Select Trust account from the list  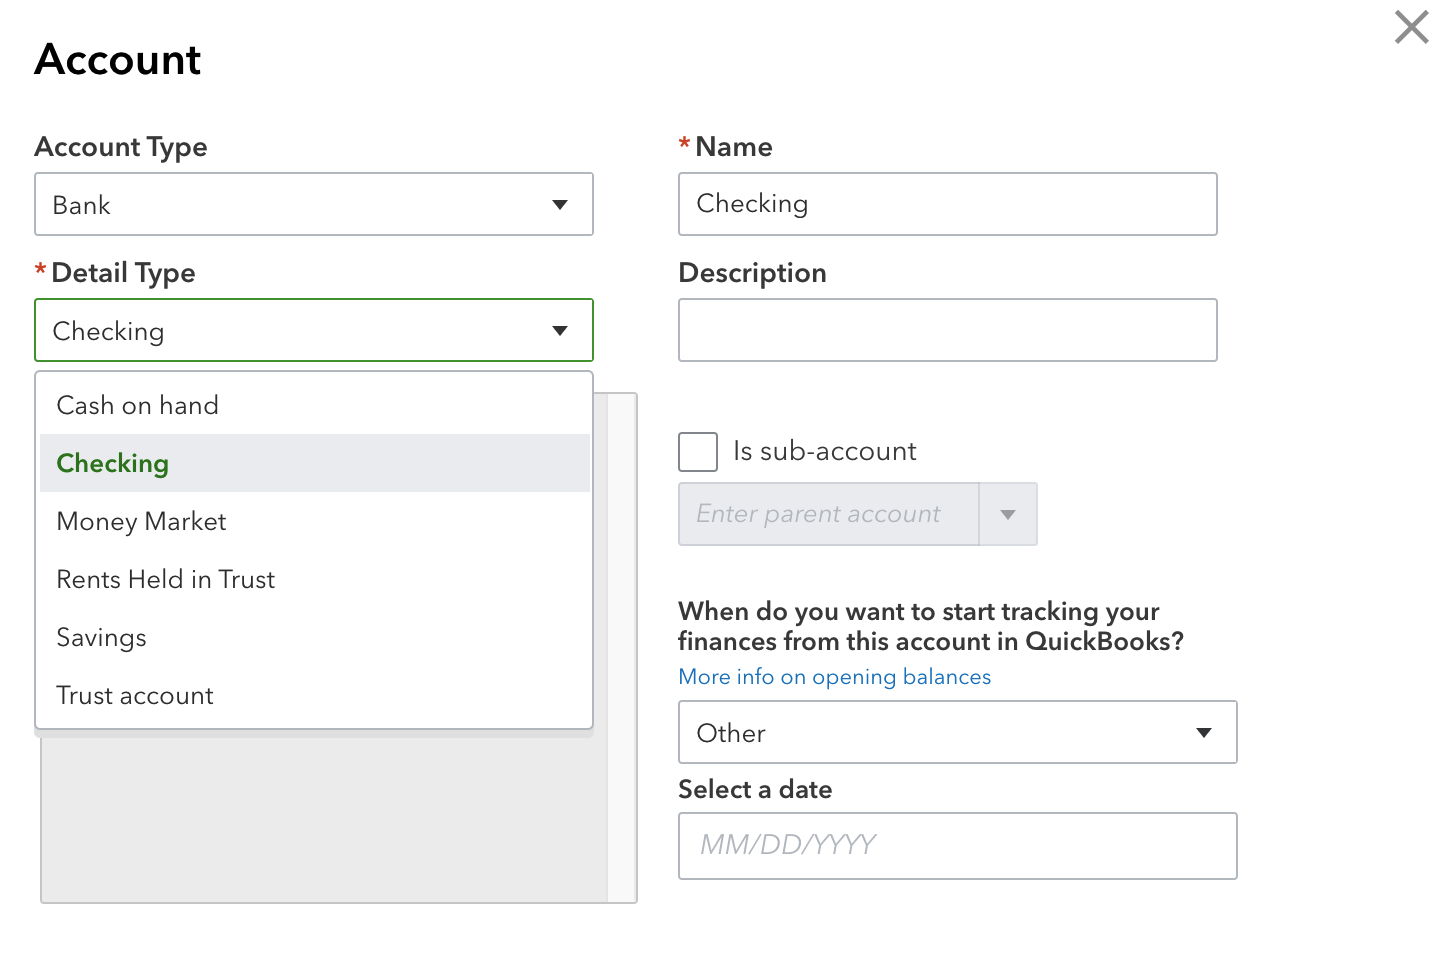point(135,695)
